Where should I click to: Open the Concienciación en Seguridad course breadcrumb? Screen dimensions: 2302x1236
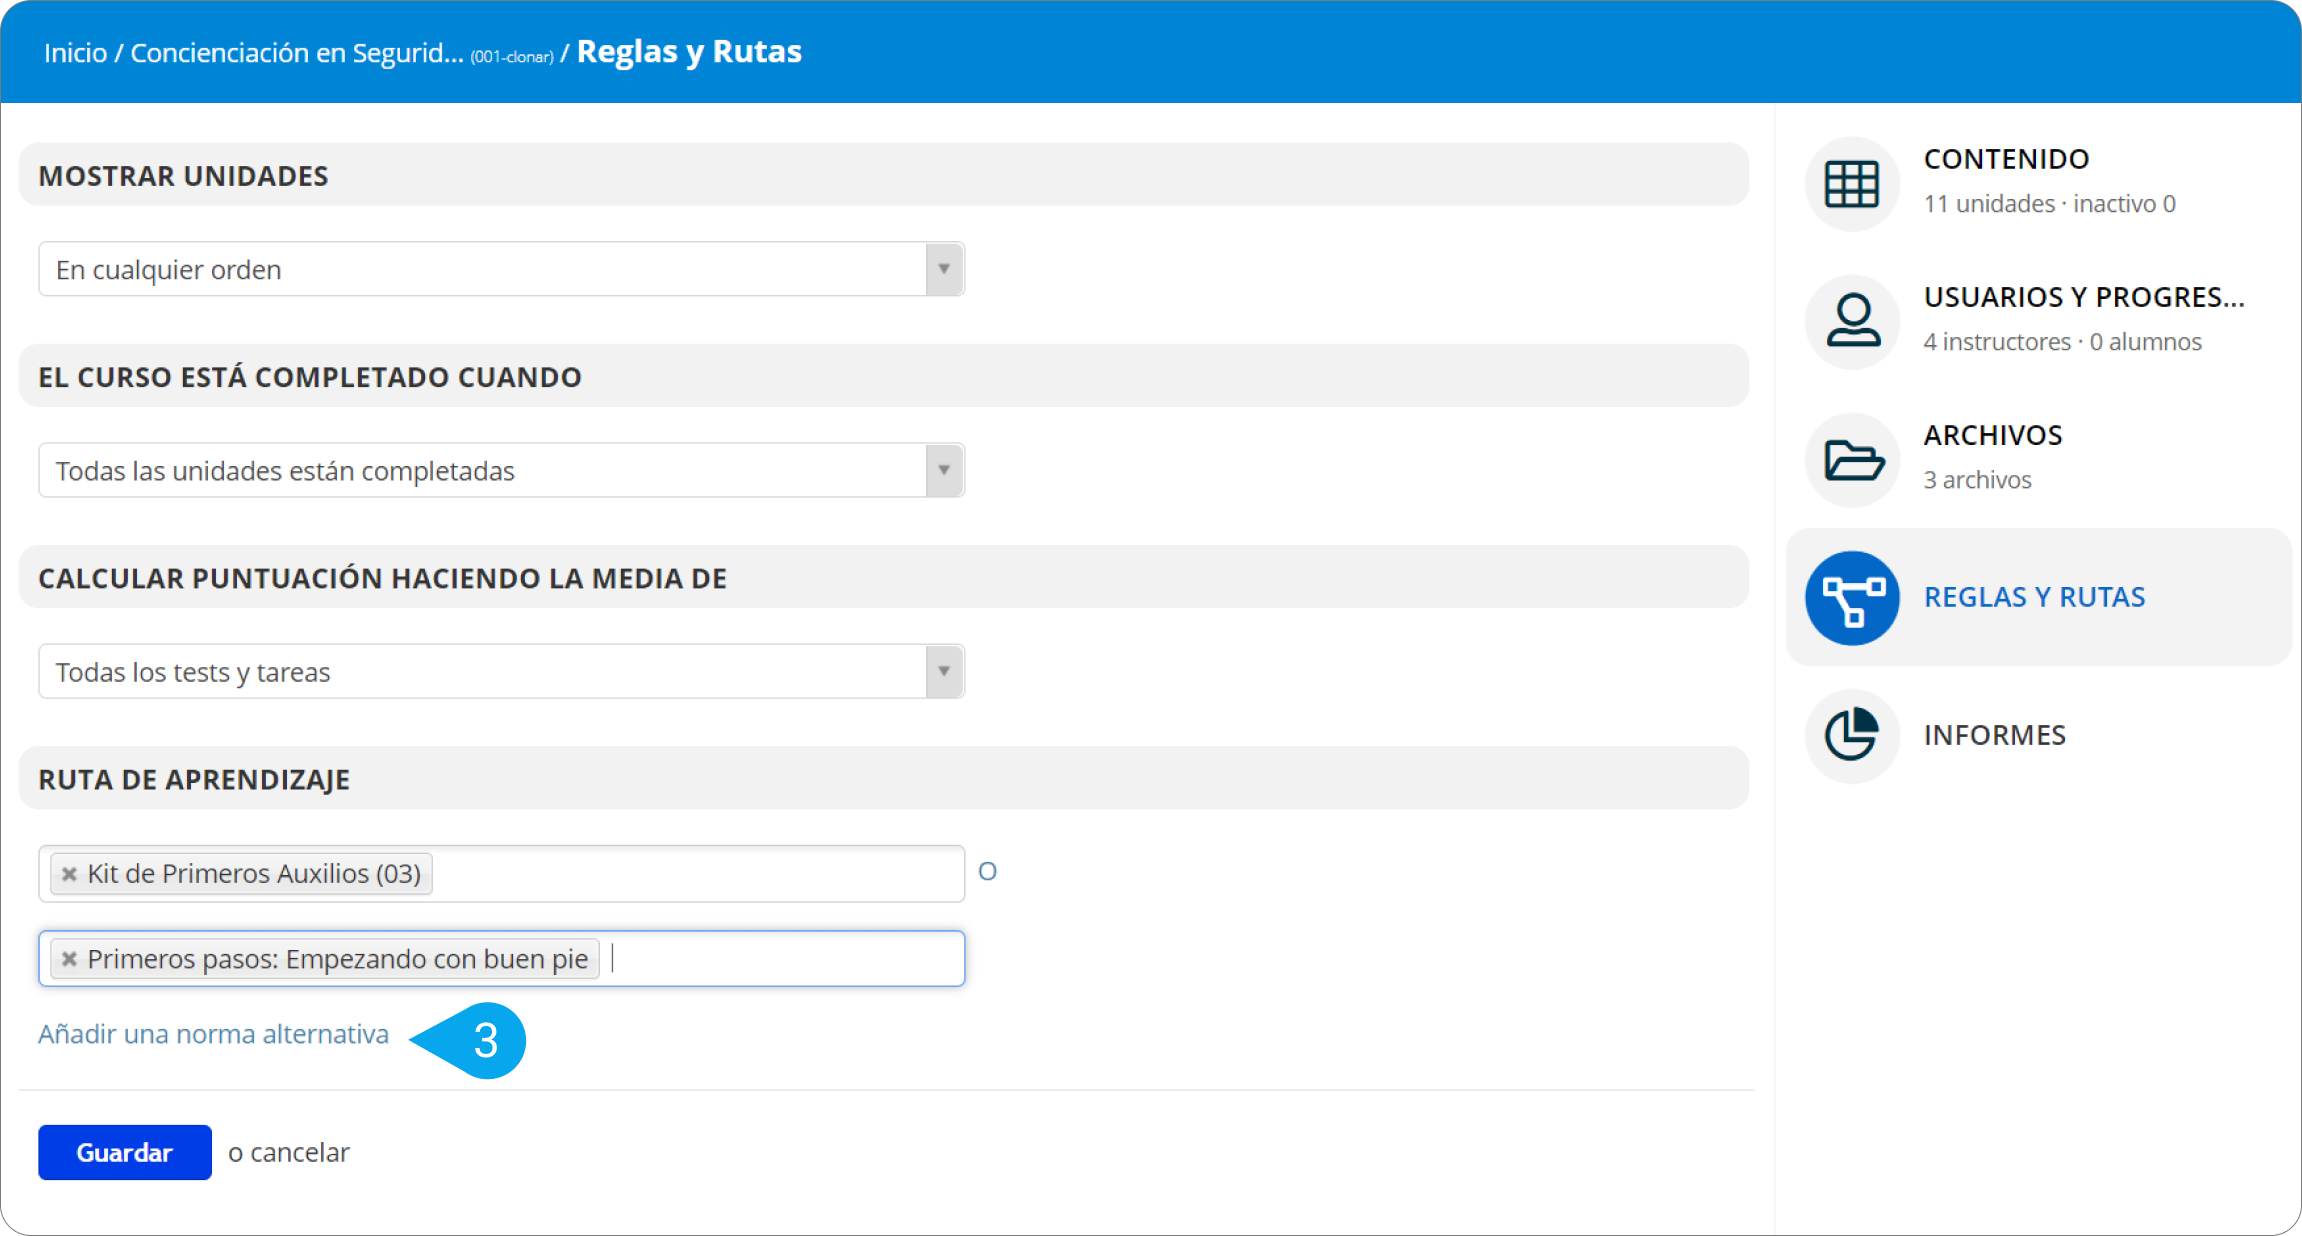tap(297, 52)
